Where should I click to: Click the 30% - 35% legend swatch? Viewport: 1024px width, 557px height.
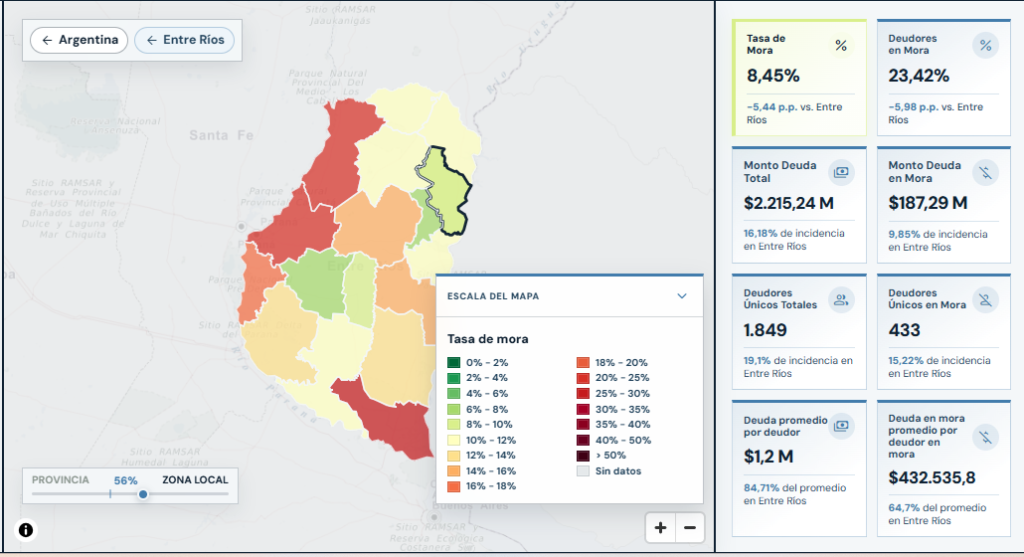[x=583, y=409]
